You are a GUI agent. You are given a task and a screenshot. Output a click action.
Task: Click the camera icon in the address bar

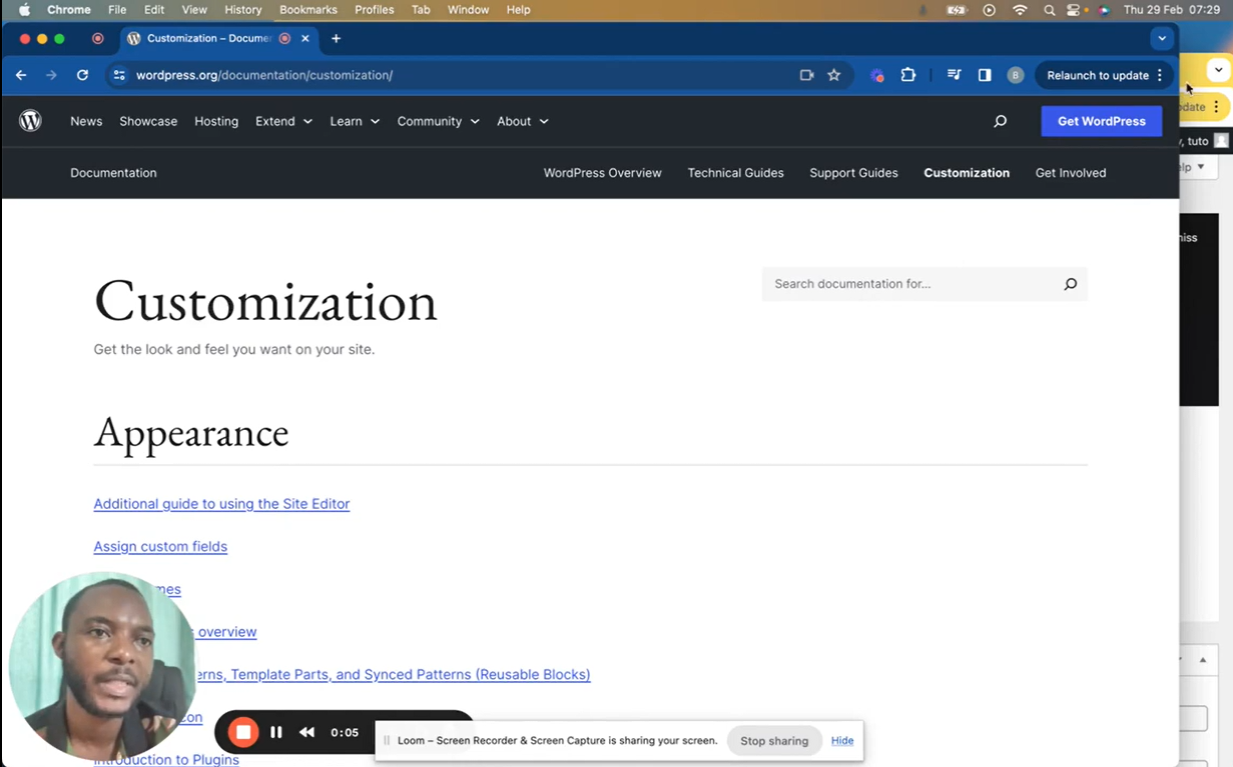point(807,75)
